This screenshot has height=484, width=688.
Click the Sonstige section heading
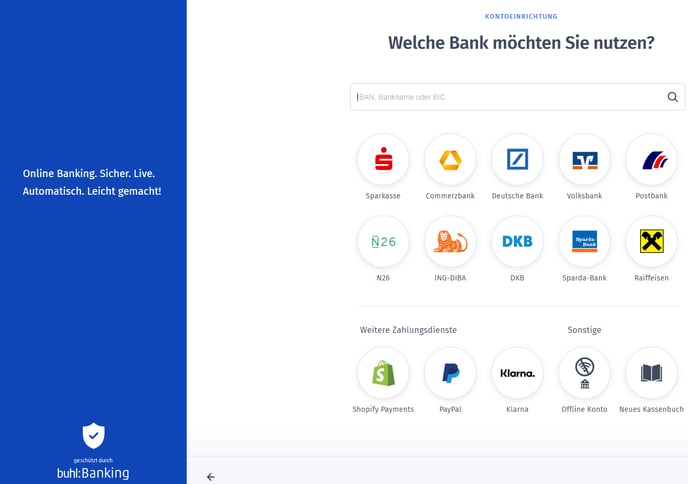(x=584, y=330)
